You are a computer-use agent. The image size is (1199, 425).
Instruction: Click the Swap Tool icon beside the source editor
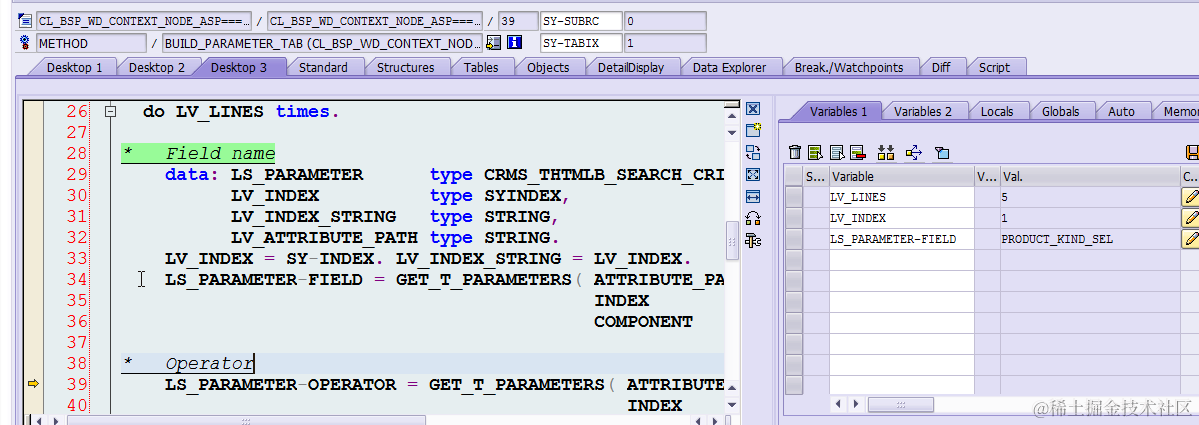tap(752, 153)
